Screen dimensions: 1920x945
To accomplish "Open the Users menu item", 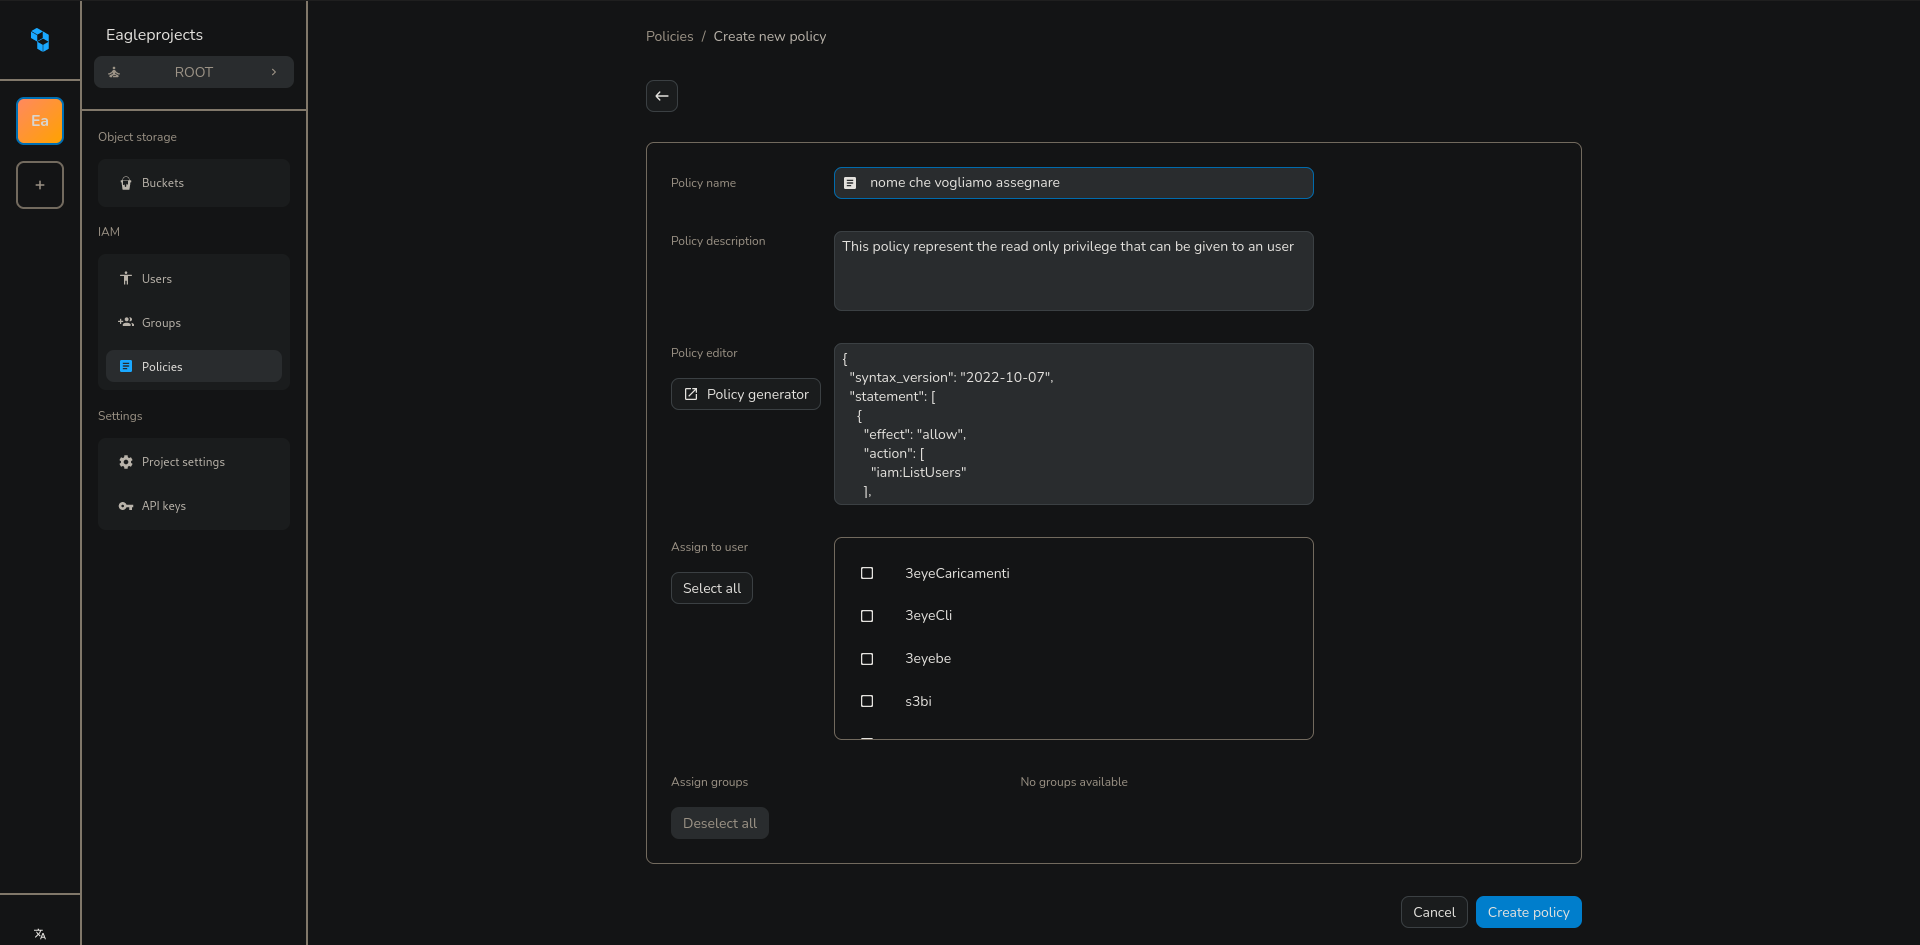I will 157,279.
